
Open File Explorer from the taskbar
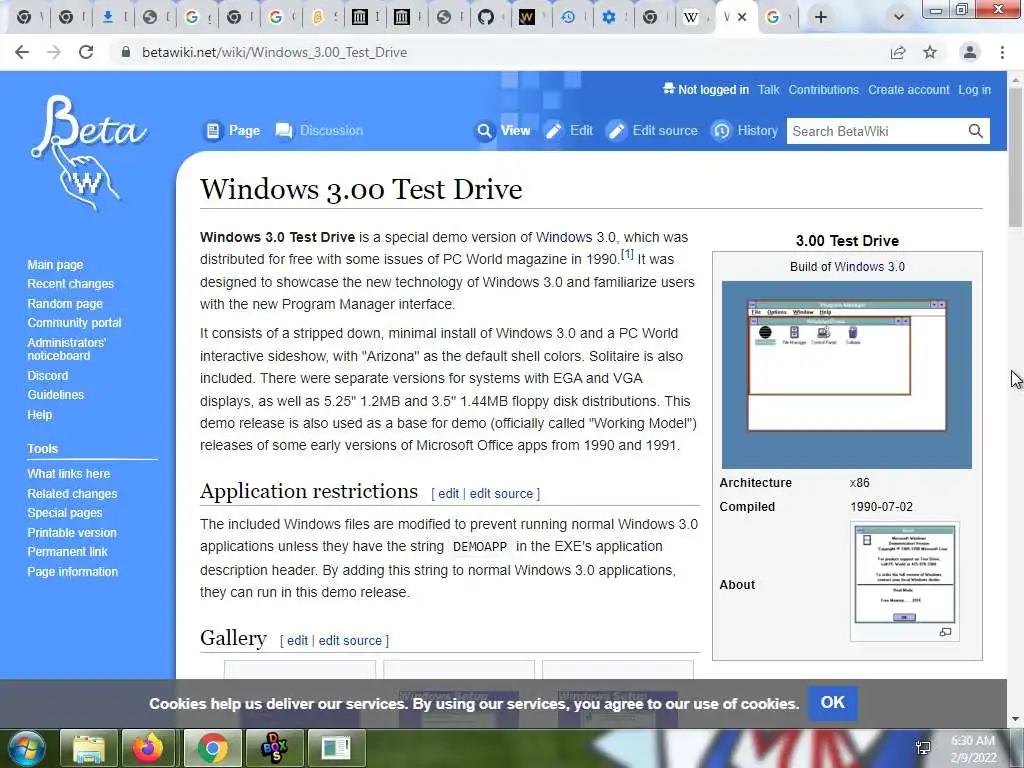(89, 748)
